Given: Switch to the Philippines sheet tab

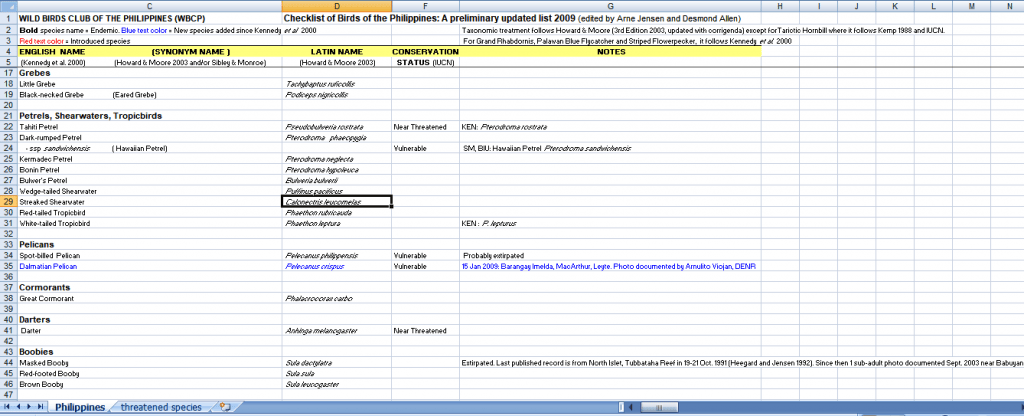Looking at the screenshot, I should click(x=79, y=407).
